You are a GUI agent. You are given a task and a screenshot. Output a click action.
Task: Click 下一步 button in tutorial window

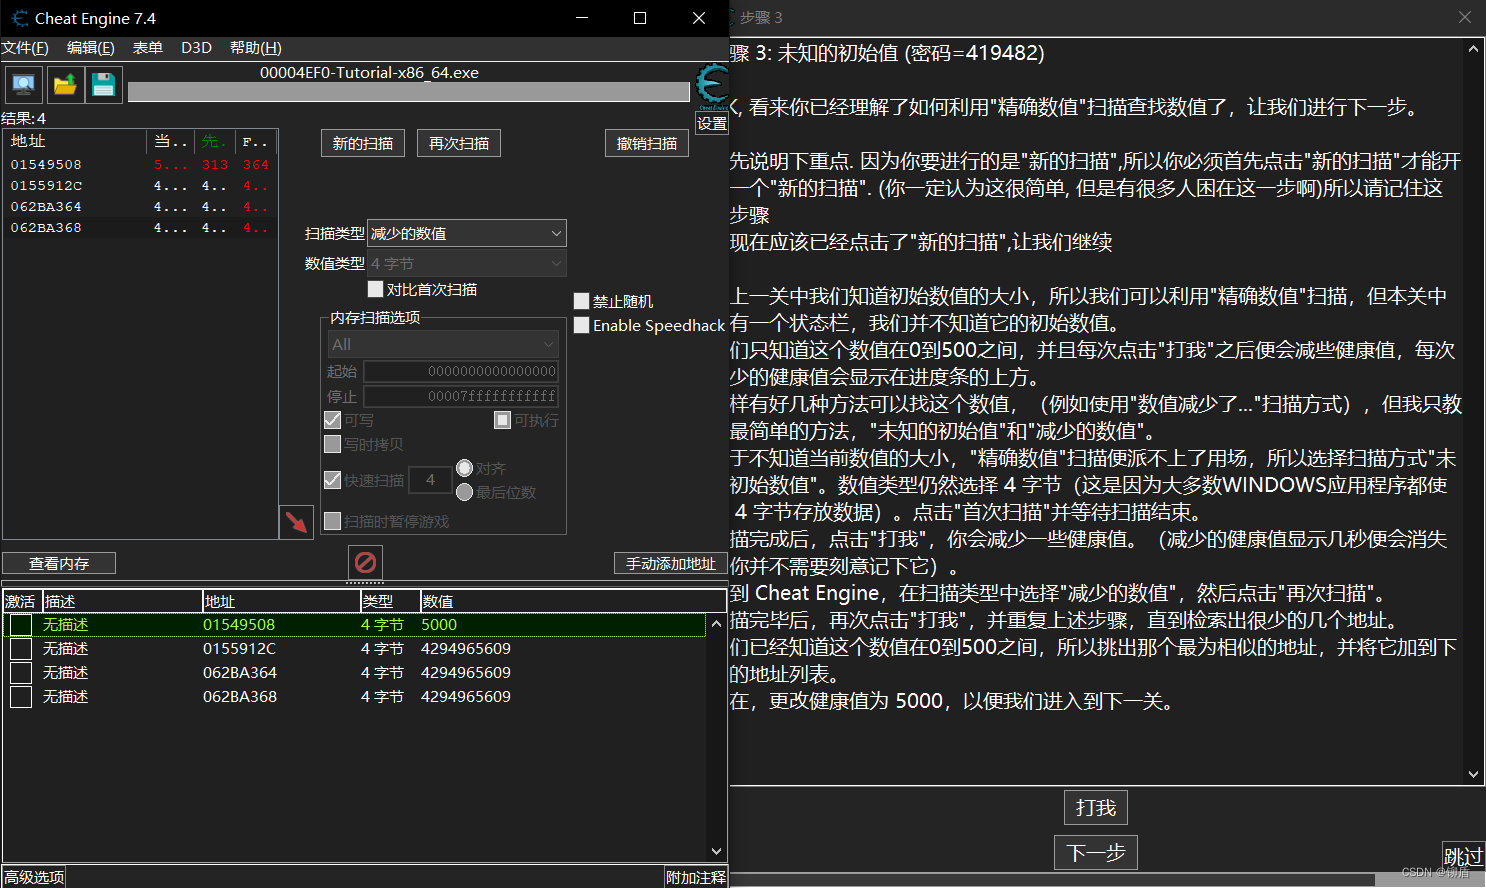(1096, 852)
